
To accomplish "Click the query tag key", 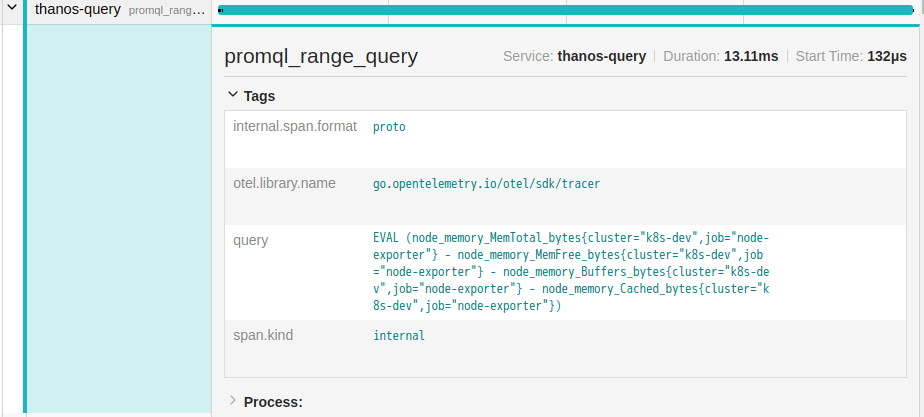I will click(250, 240).
